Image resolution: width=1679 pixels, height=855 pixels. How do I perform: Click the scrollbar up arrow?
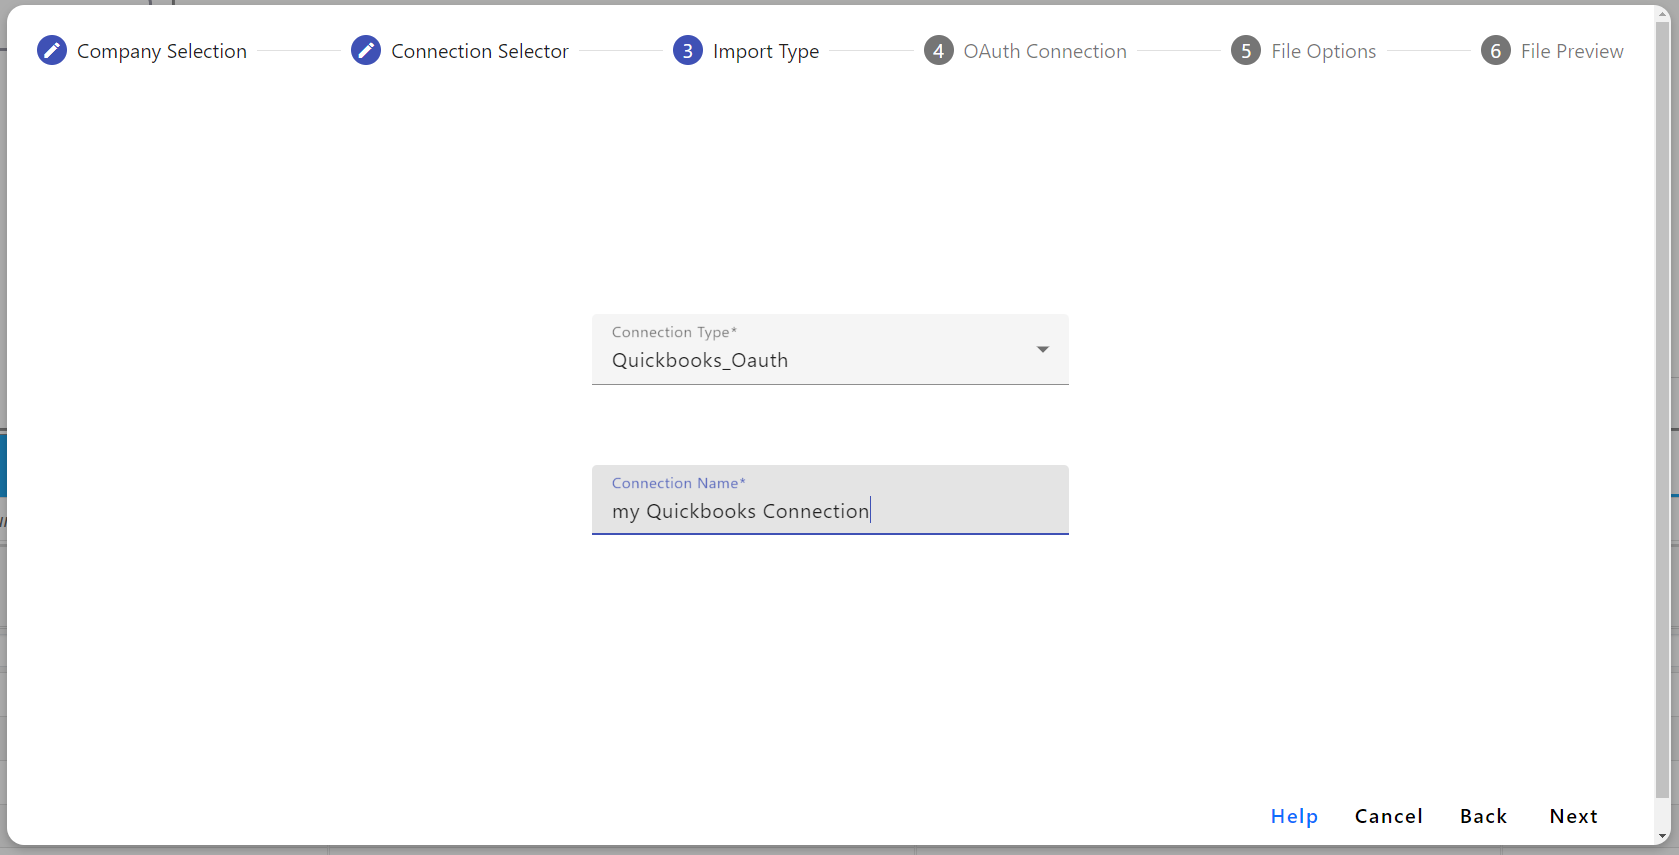coord(1663,14)
